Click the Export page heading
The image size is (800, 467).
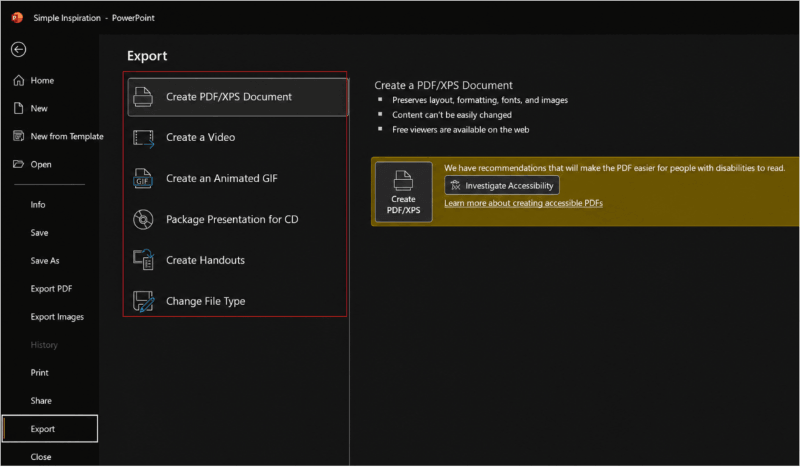pos(147,56)
